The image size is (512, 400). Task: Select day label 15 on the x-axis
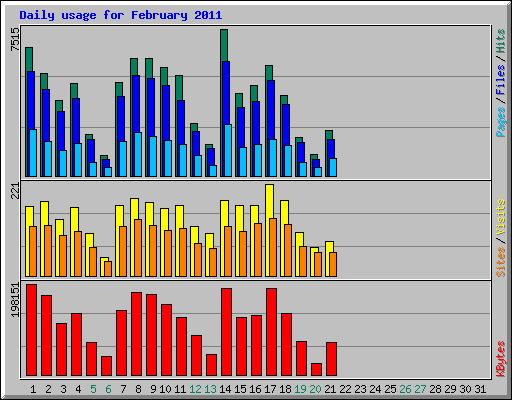coord(240,389)
